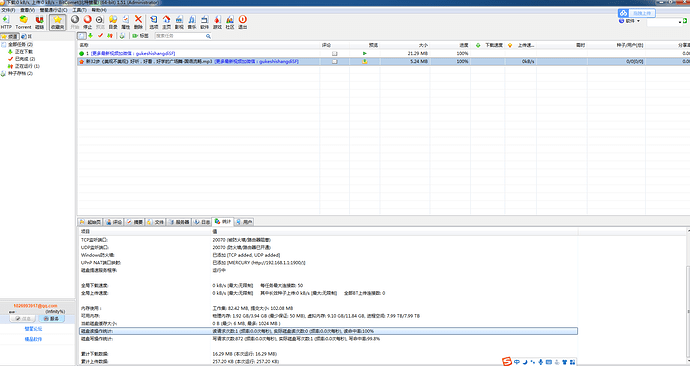This screenshot has width=690, height=366.
Task: Select the Completed (2) tree item
Action: 25,59
